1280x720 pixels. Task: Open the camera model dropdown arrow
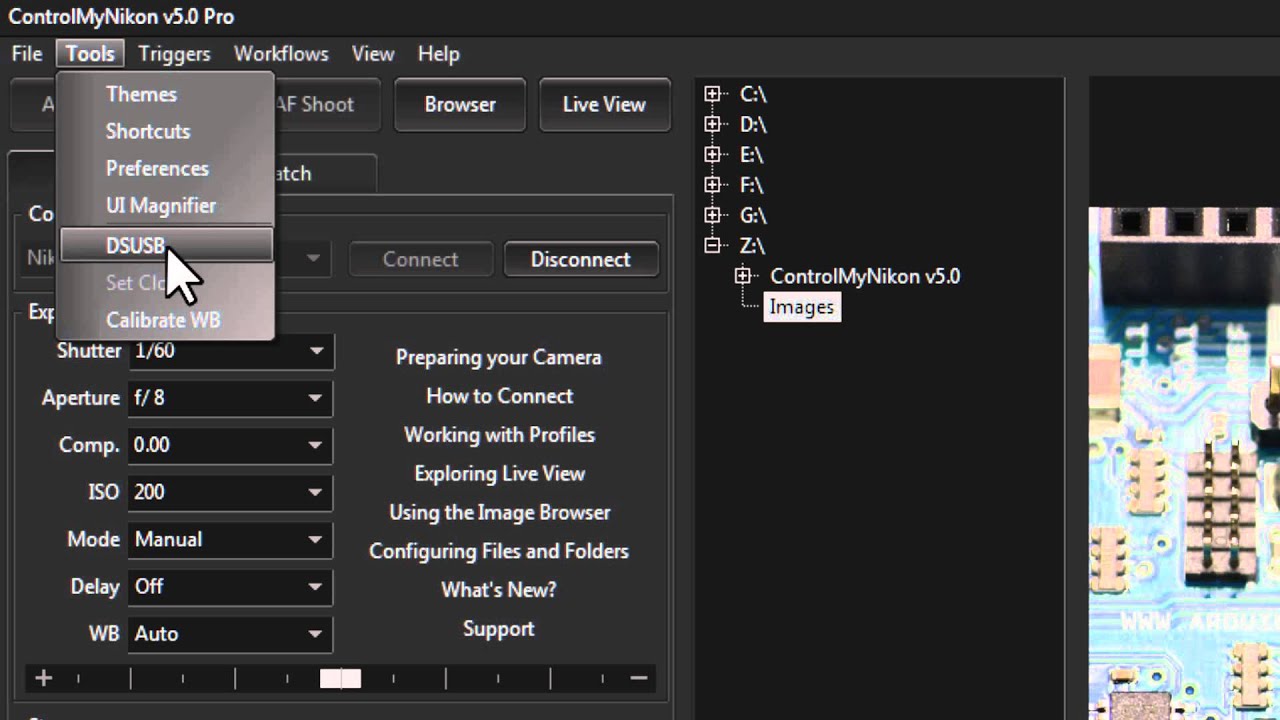(x=313, y=259)
